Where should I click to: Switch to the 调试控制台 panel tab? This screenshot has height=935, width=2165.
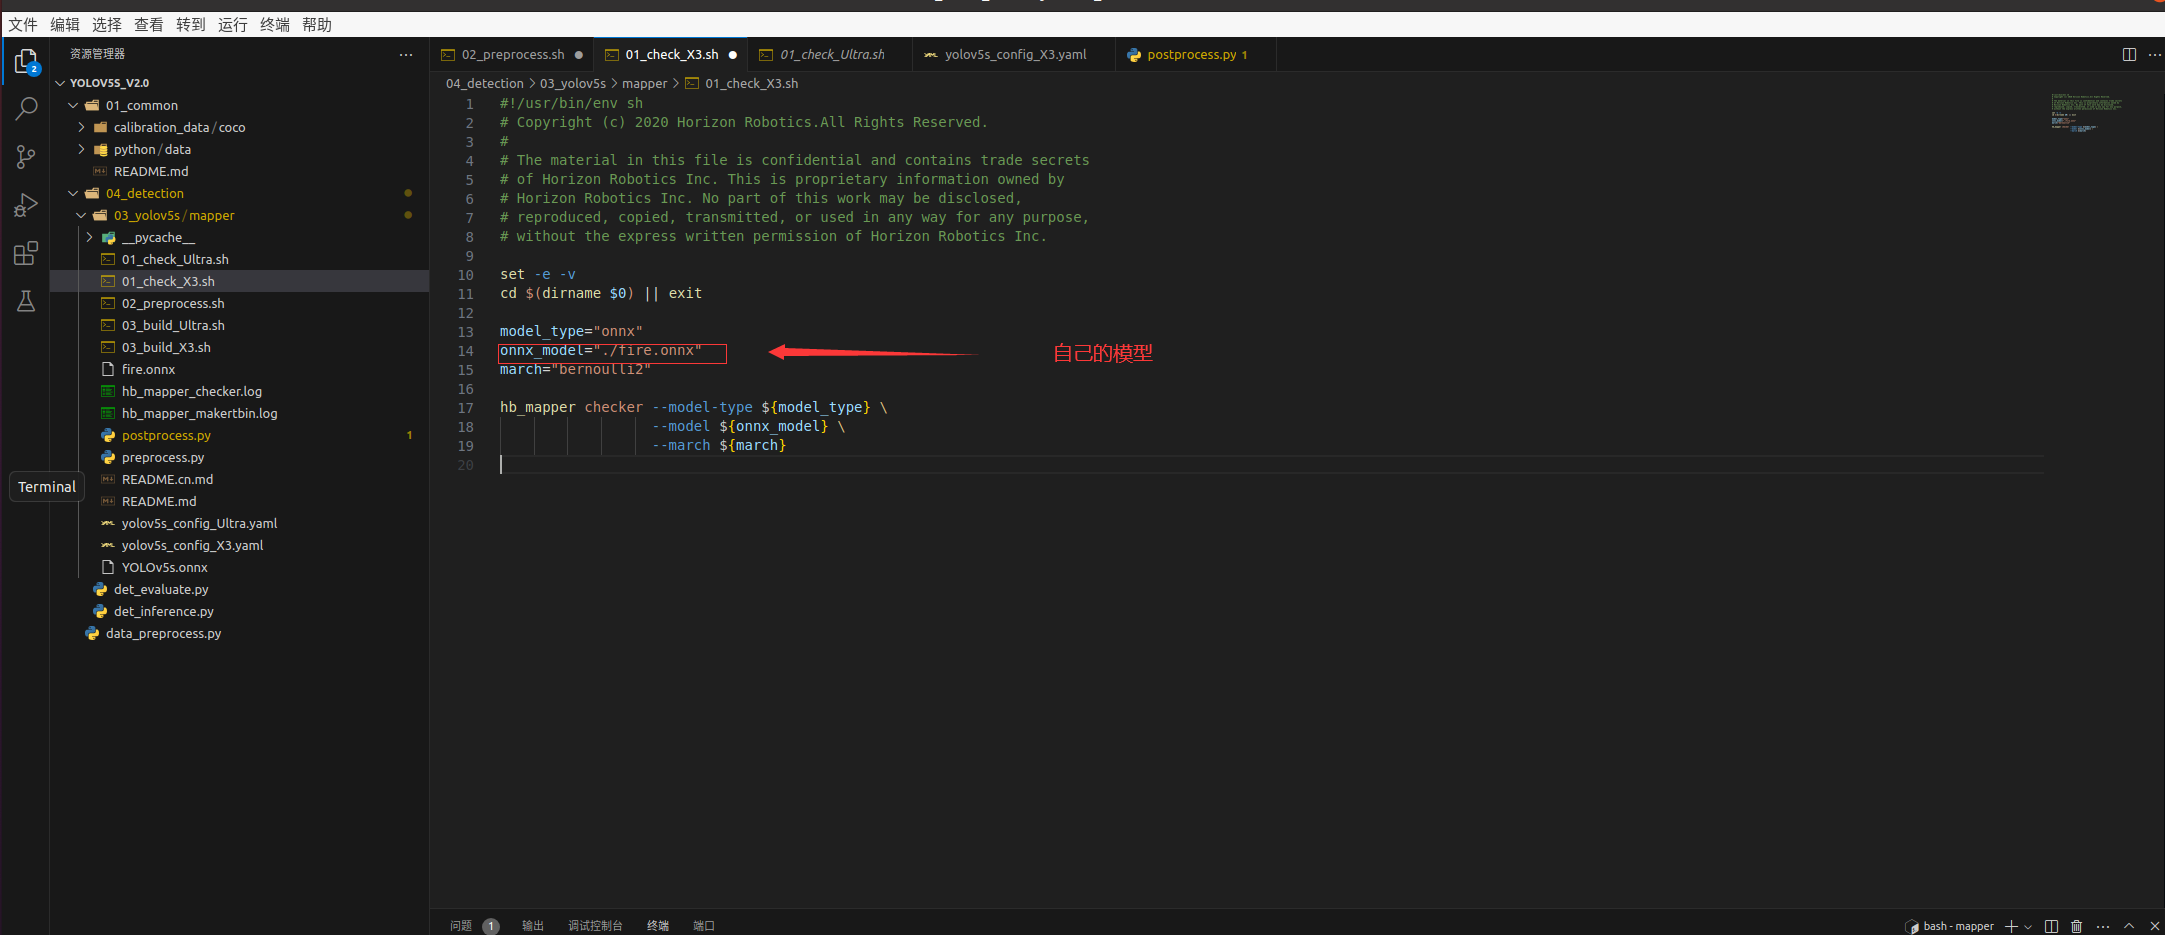click(x=595, y=926)
